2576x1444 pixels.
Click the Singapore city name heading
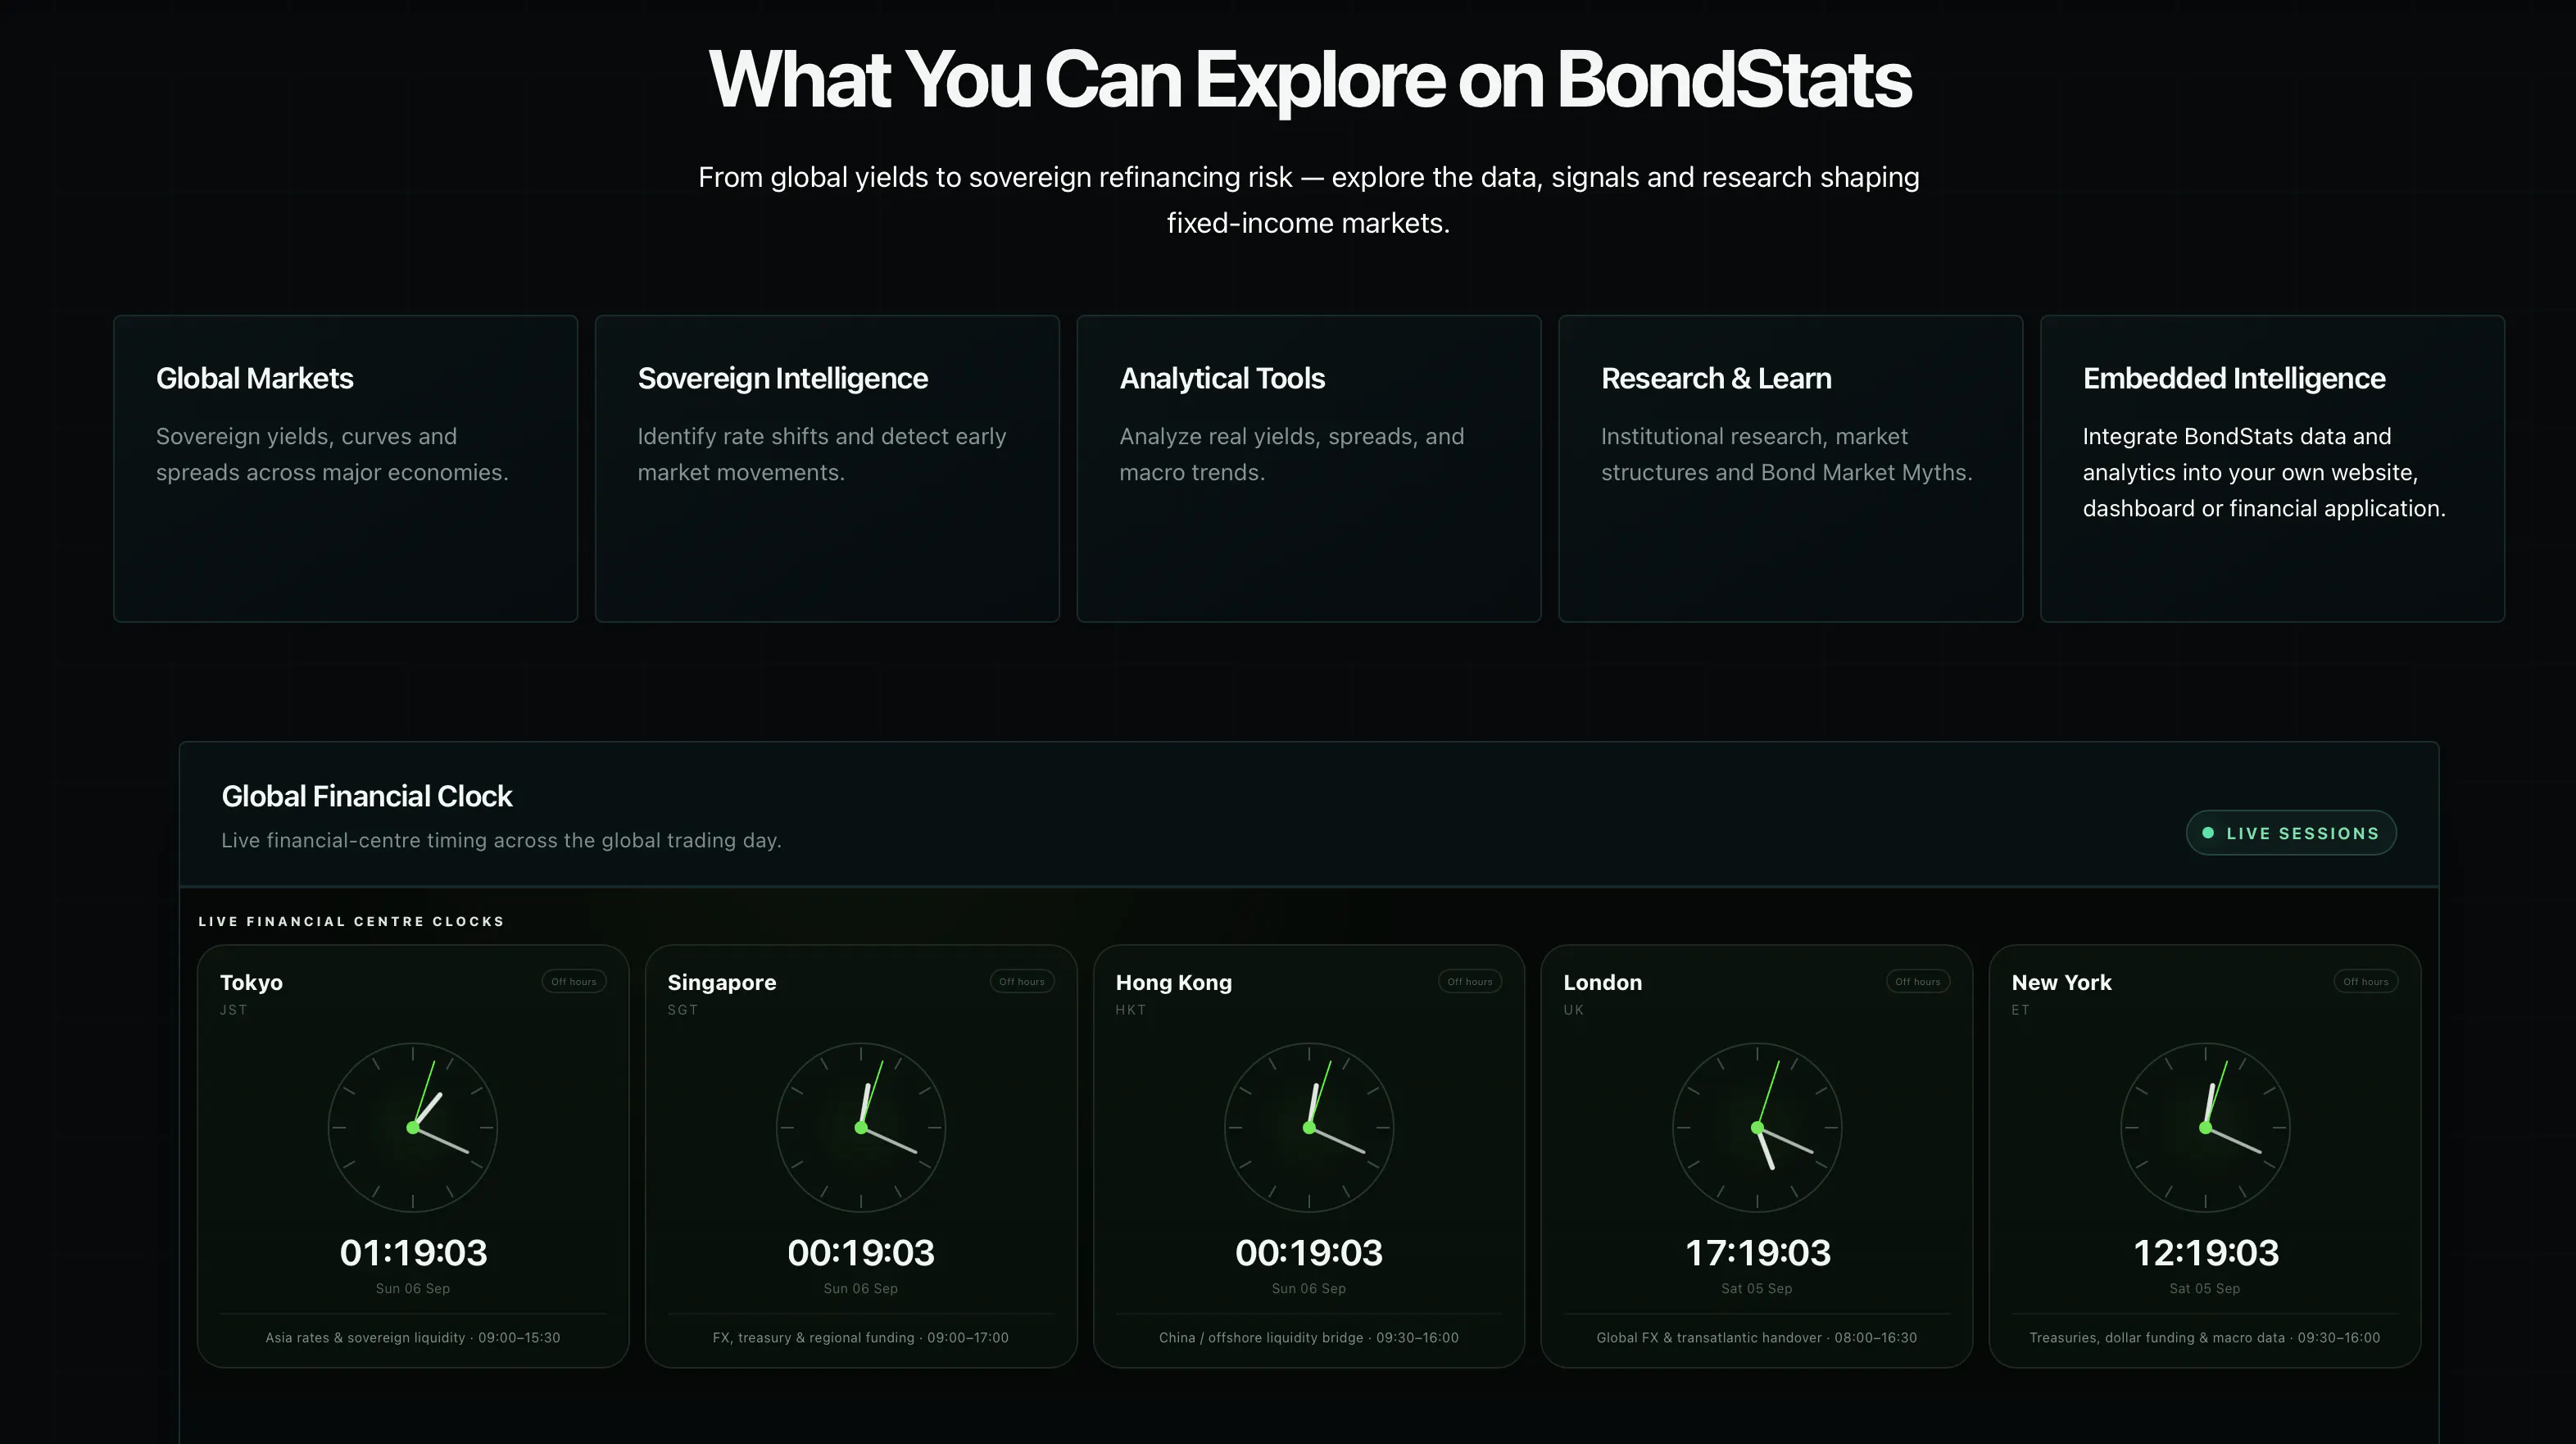722,983
